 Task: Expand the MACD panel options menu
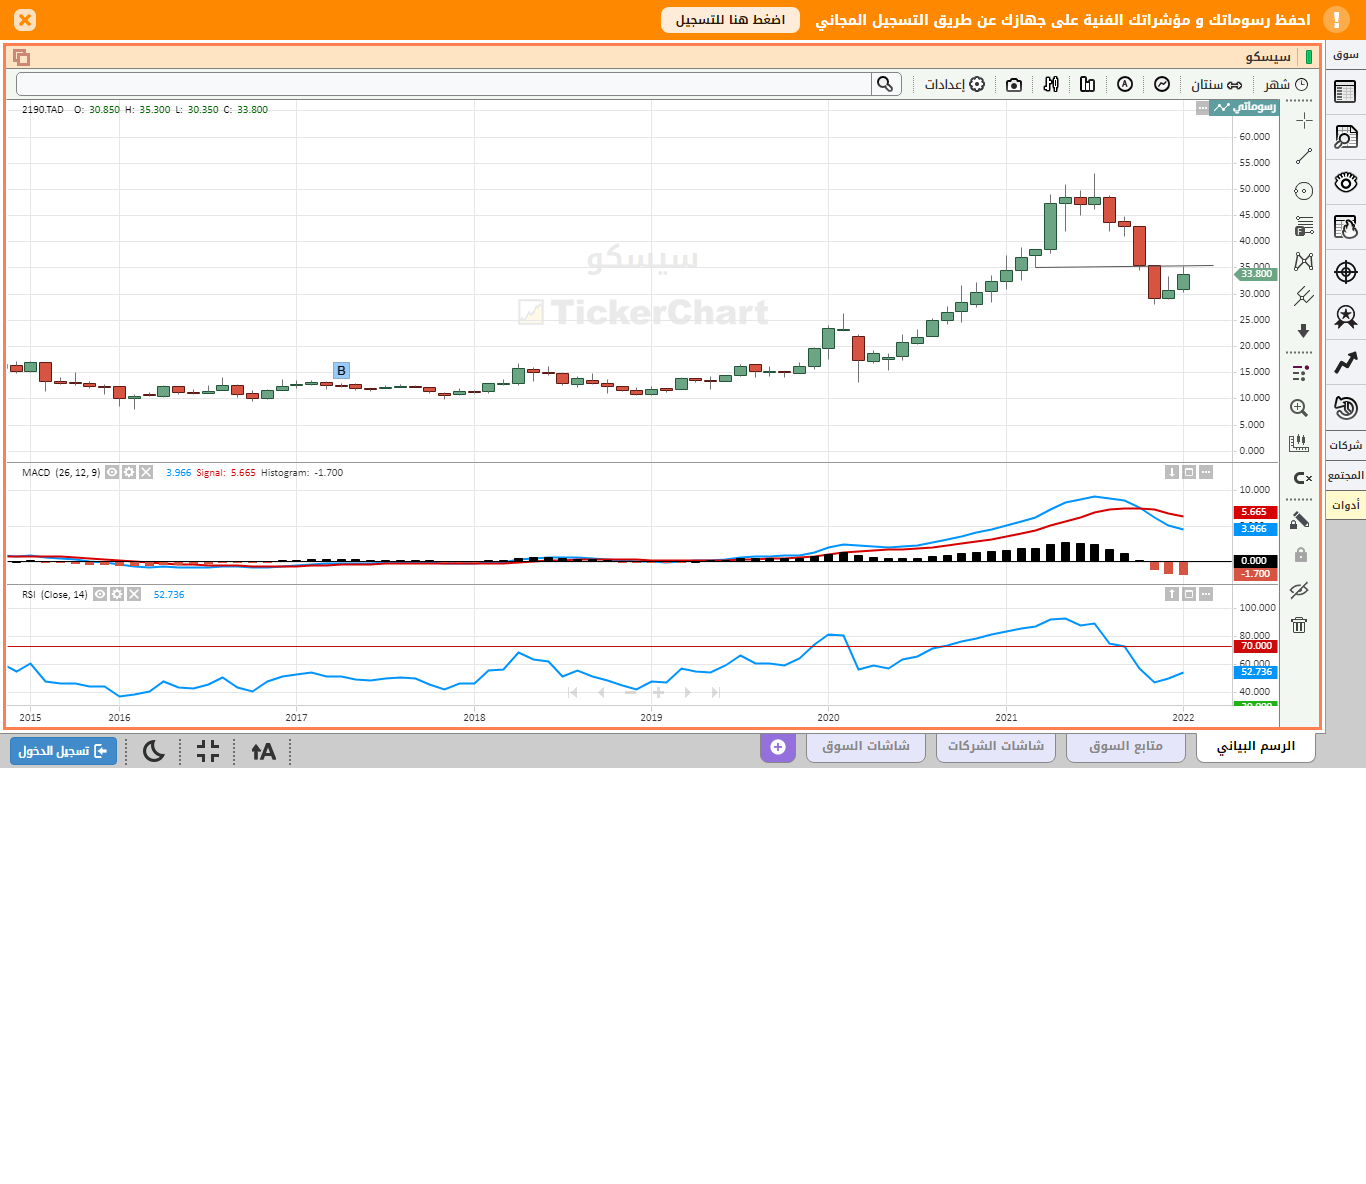(x=1206, y=472)
